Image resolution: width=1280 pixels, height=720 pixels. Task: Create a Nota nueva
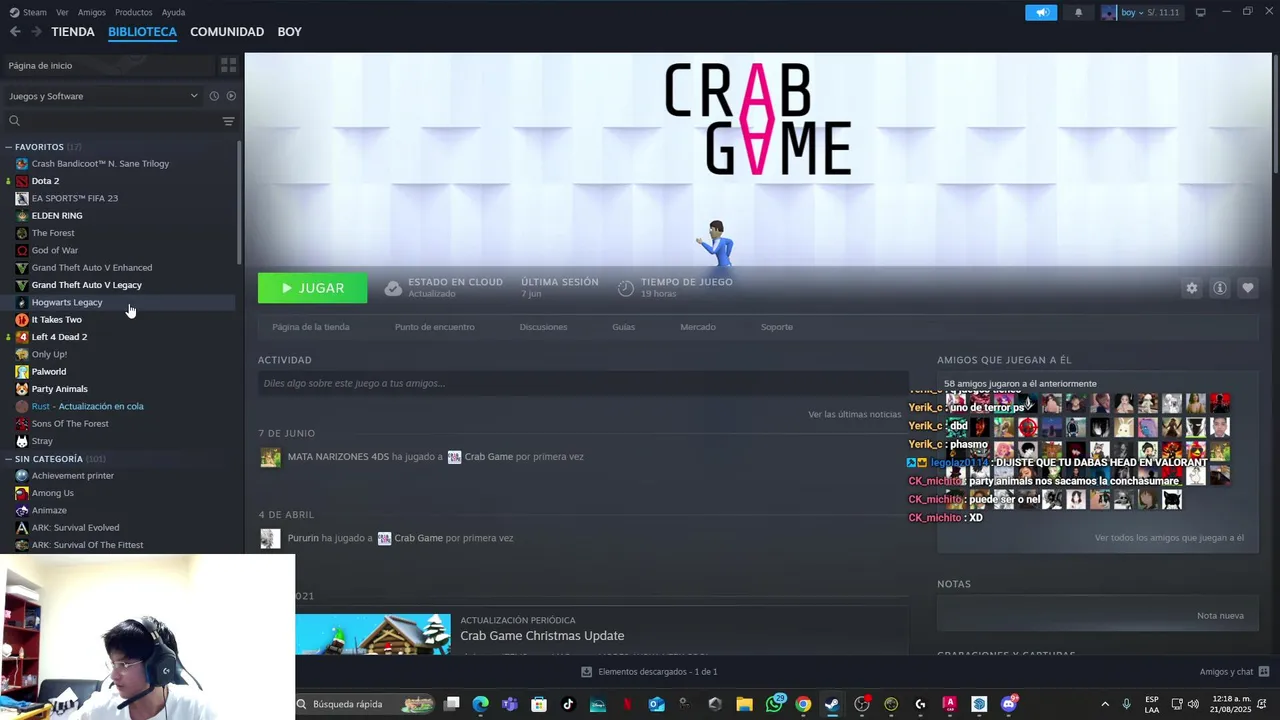pyautogui.click(x=1220, y=616)
